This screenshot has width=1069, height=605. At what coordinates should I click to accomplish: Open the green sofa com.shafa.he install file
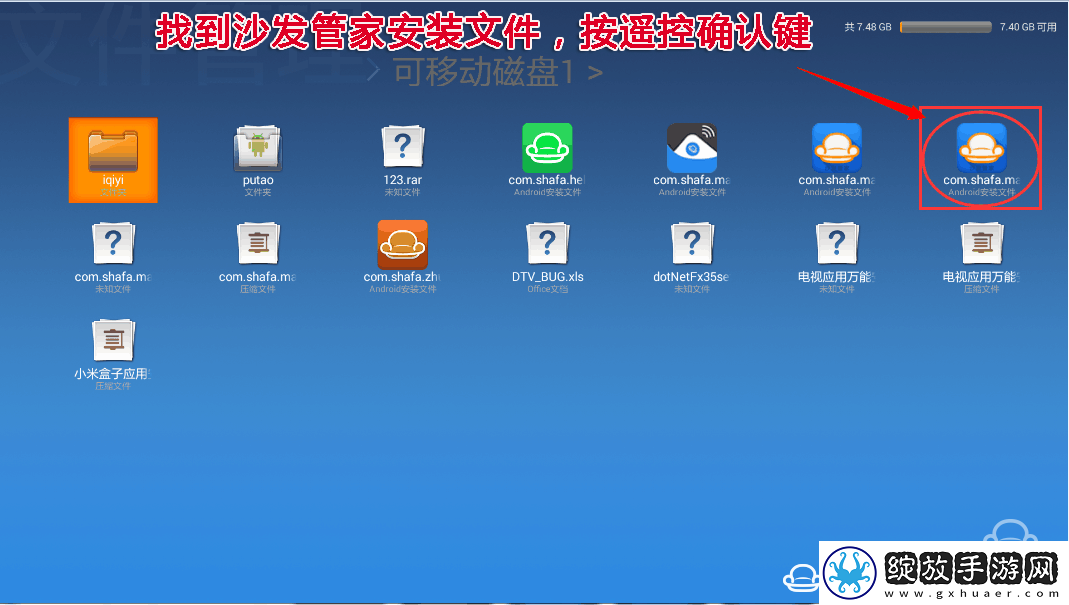(547, 160)
